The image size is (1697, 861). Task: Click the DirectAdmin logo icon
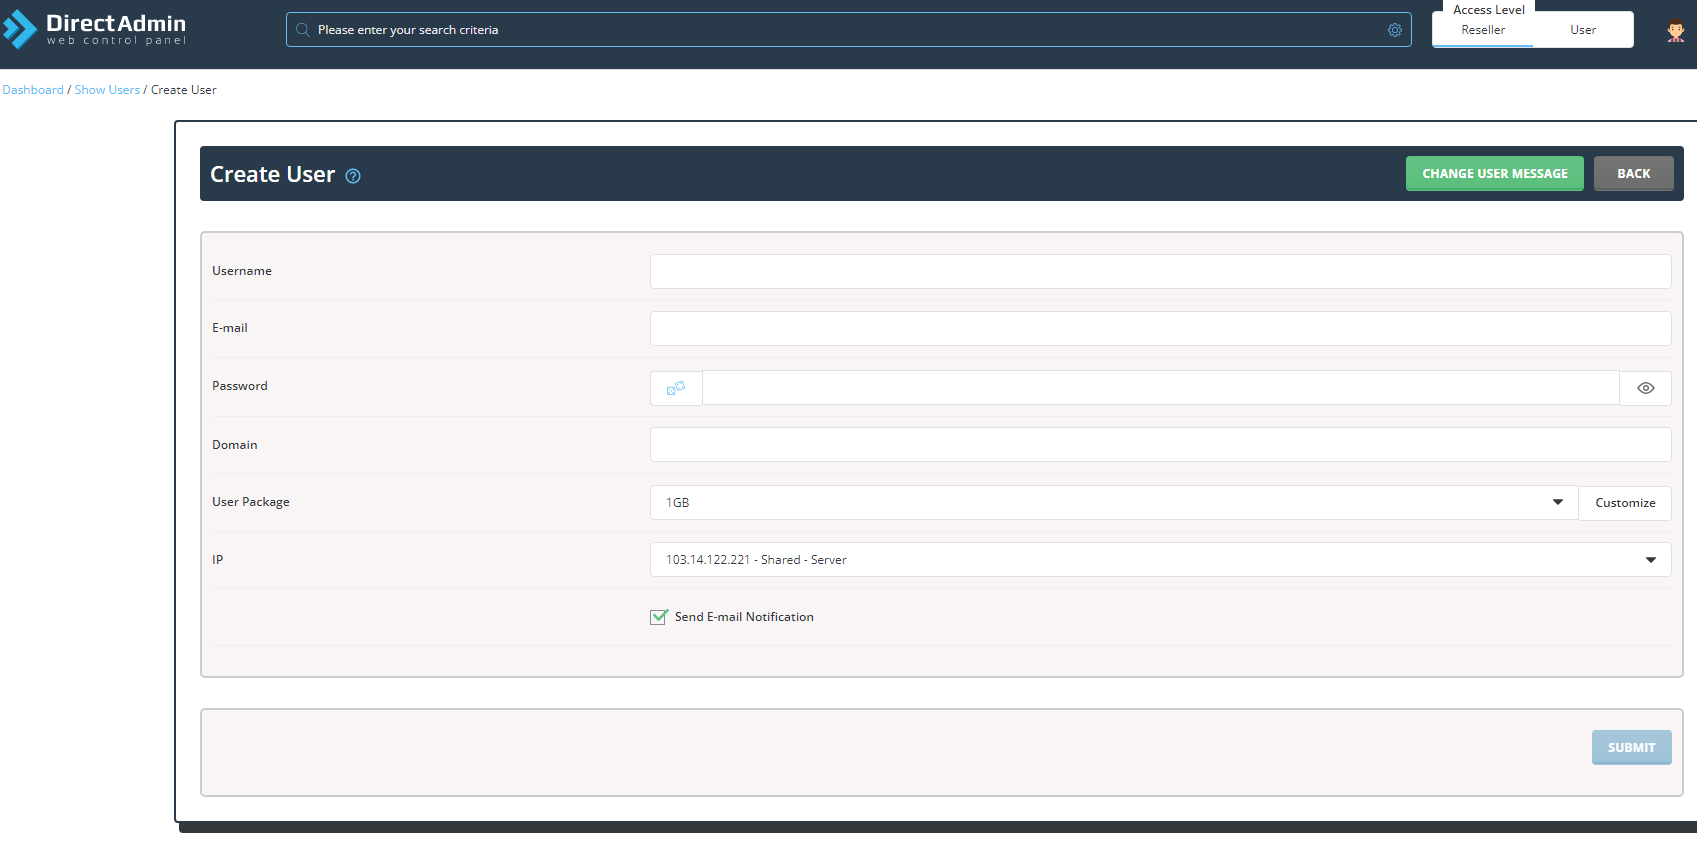coord(20,30)
